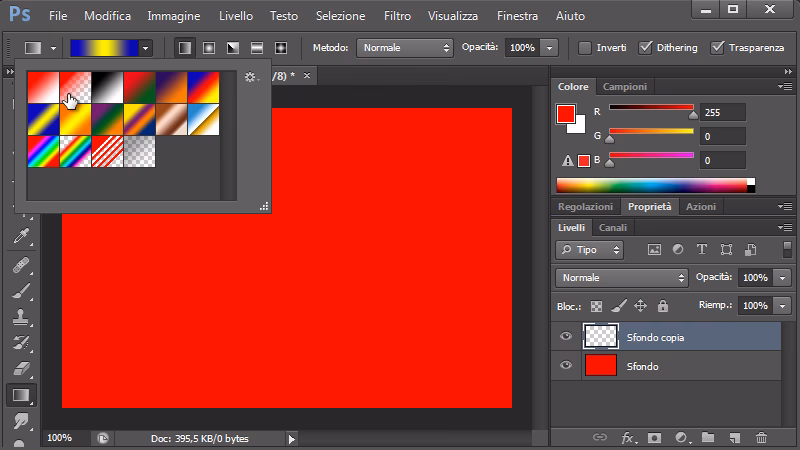This screenshot has height=450, width=800.
Task: Open the gradient picker gear menu
Action: pyautogui.click(x=251, y=78)
